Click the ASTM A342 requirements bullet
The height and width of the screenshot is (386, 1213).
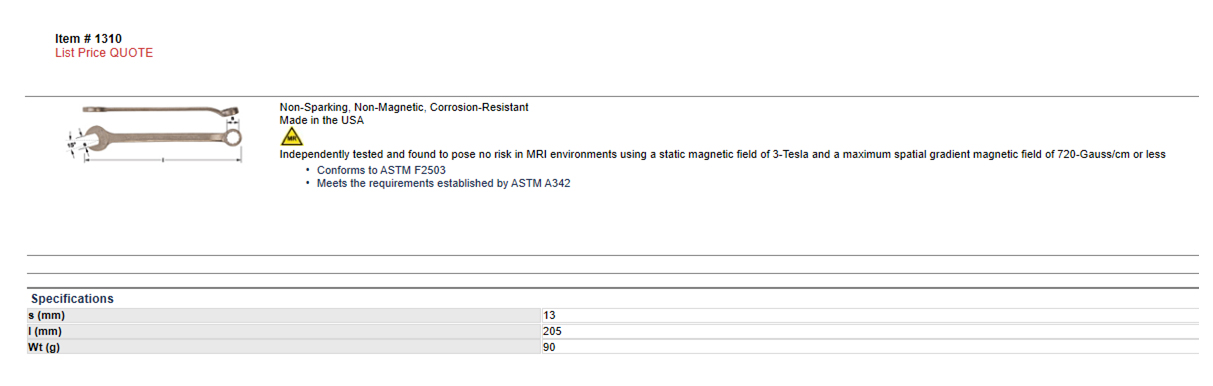pyautogui.click(x=444, y=183)
